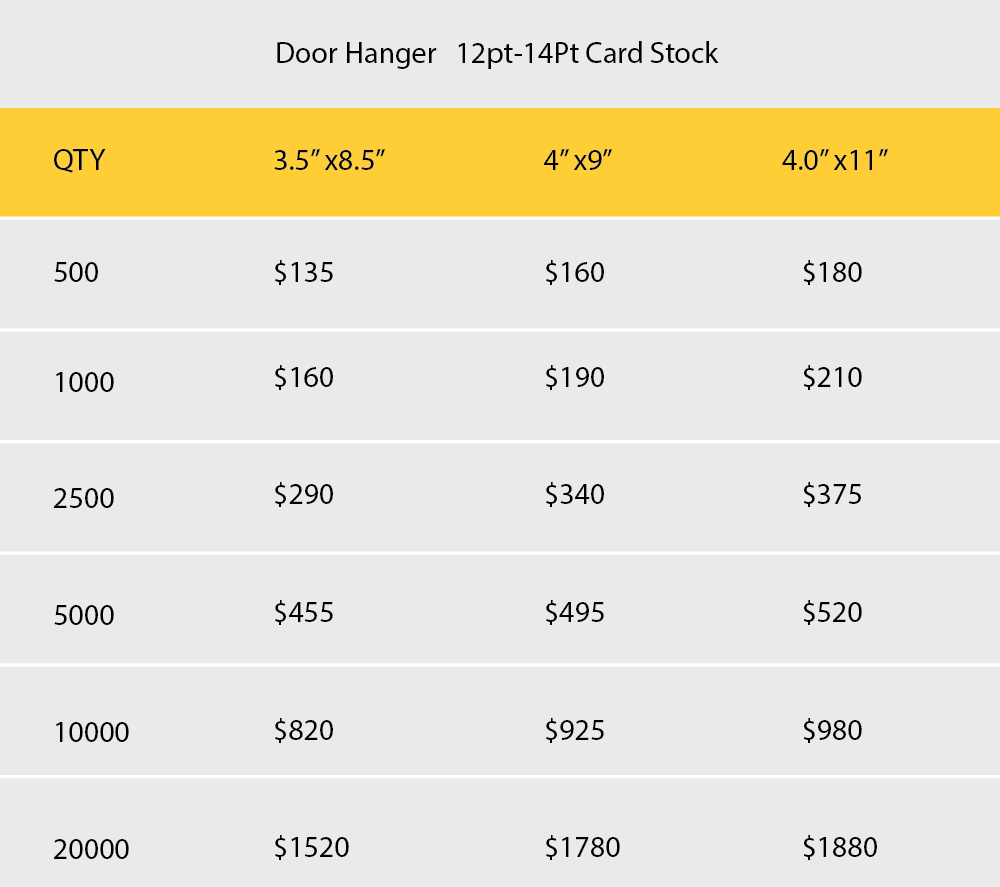Click the 2500 quantity row label
The width and height of the screenshot is (1000, 887).
84,498
